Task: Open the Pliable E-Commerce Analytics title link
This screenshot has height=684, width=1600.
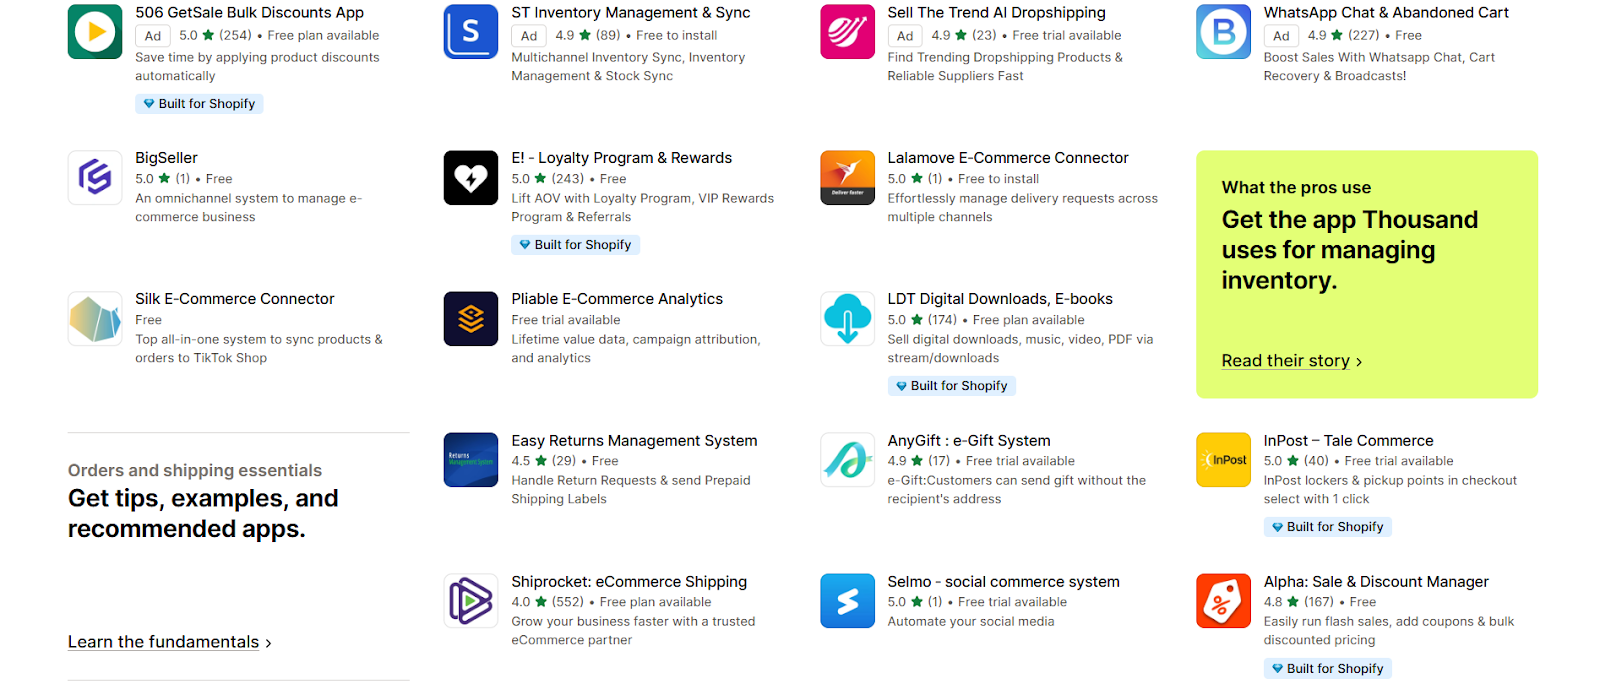Action: click(617, 299)
